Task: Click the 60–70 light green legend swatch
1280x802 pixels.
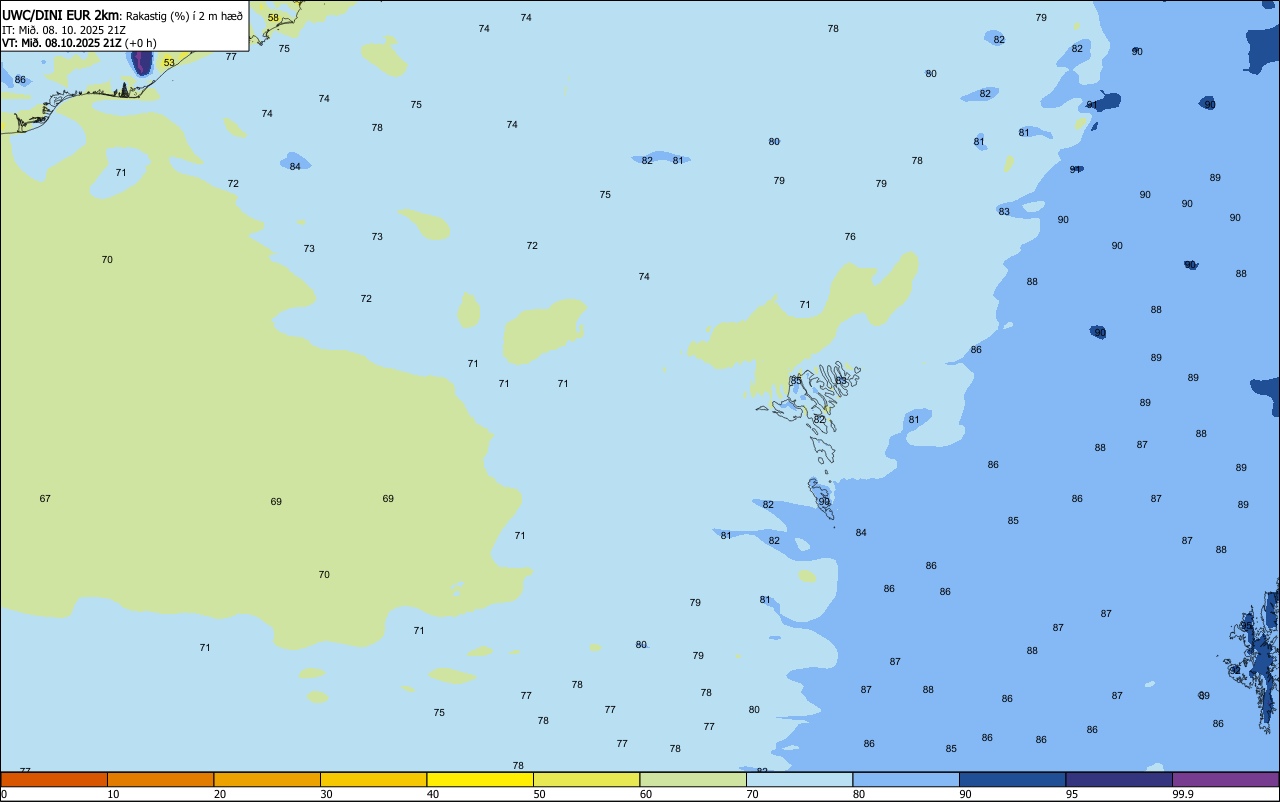Action: (x=693, y=779)
